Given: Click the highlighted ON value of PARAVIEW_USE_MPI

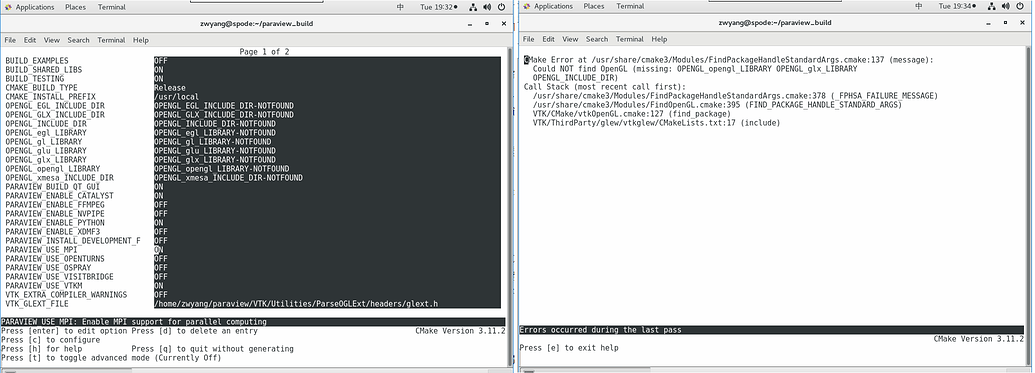Looking at the screenshot, I should tap(158, 250).
